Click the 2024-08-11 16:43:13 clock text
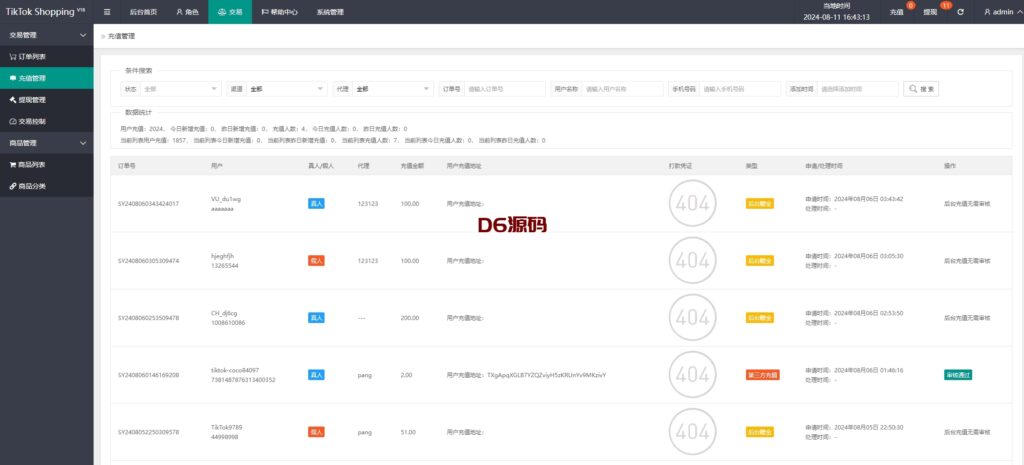Screen dimensions: 1024x465 click(837, 18)
